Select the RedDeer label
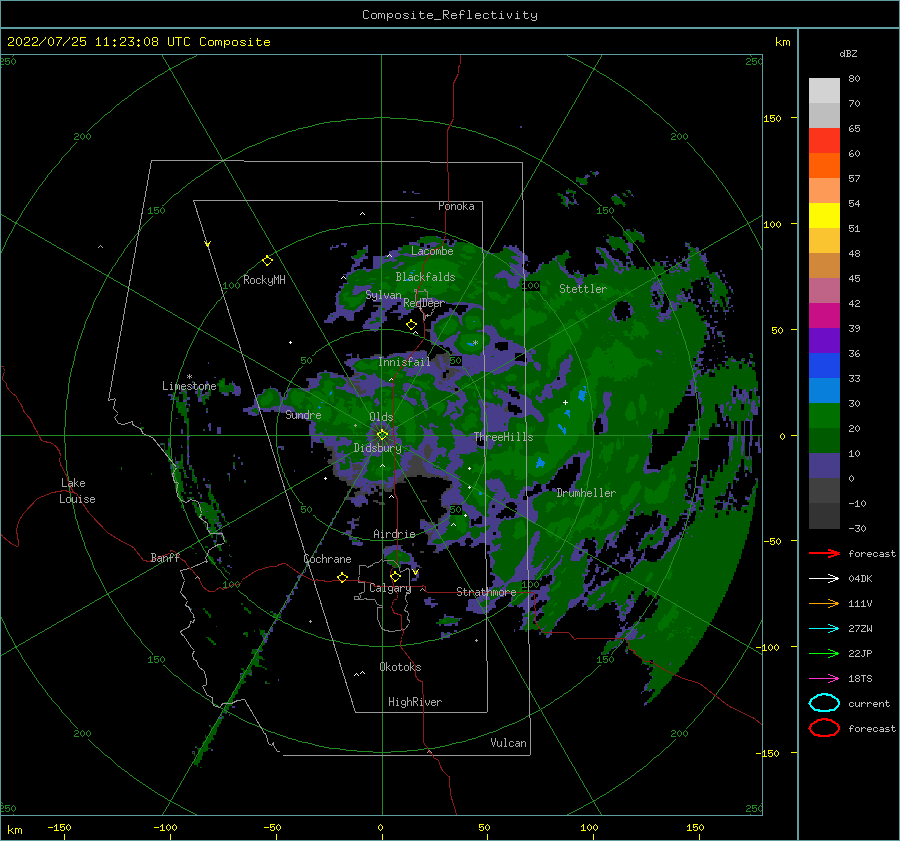Image resolution: width=900 pixels, height=841 pixels. pos(424,303)
